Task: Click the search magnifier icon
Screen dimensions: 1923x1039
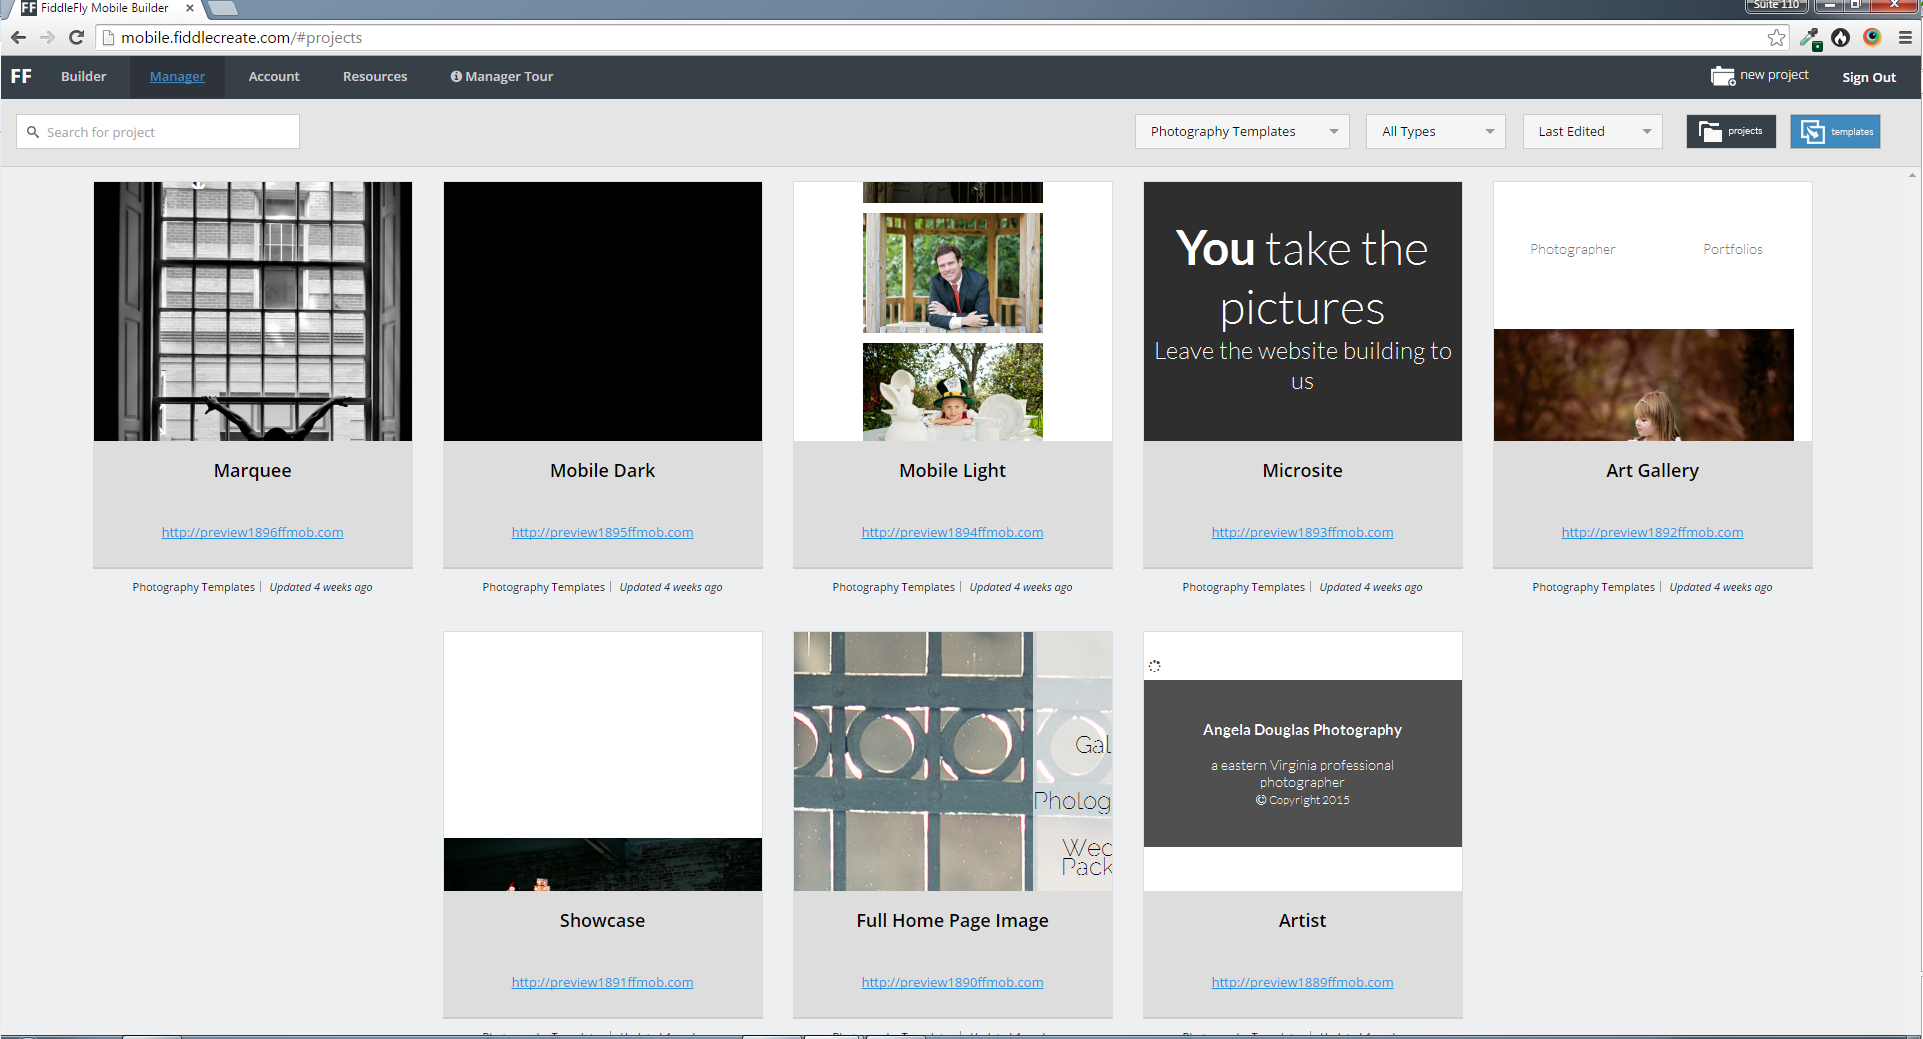Action: click(33, 131)
